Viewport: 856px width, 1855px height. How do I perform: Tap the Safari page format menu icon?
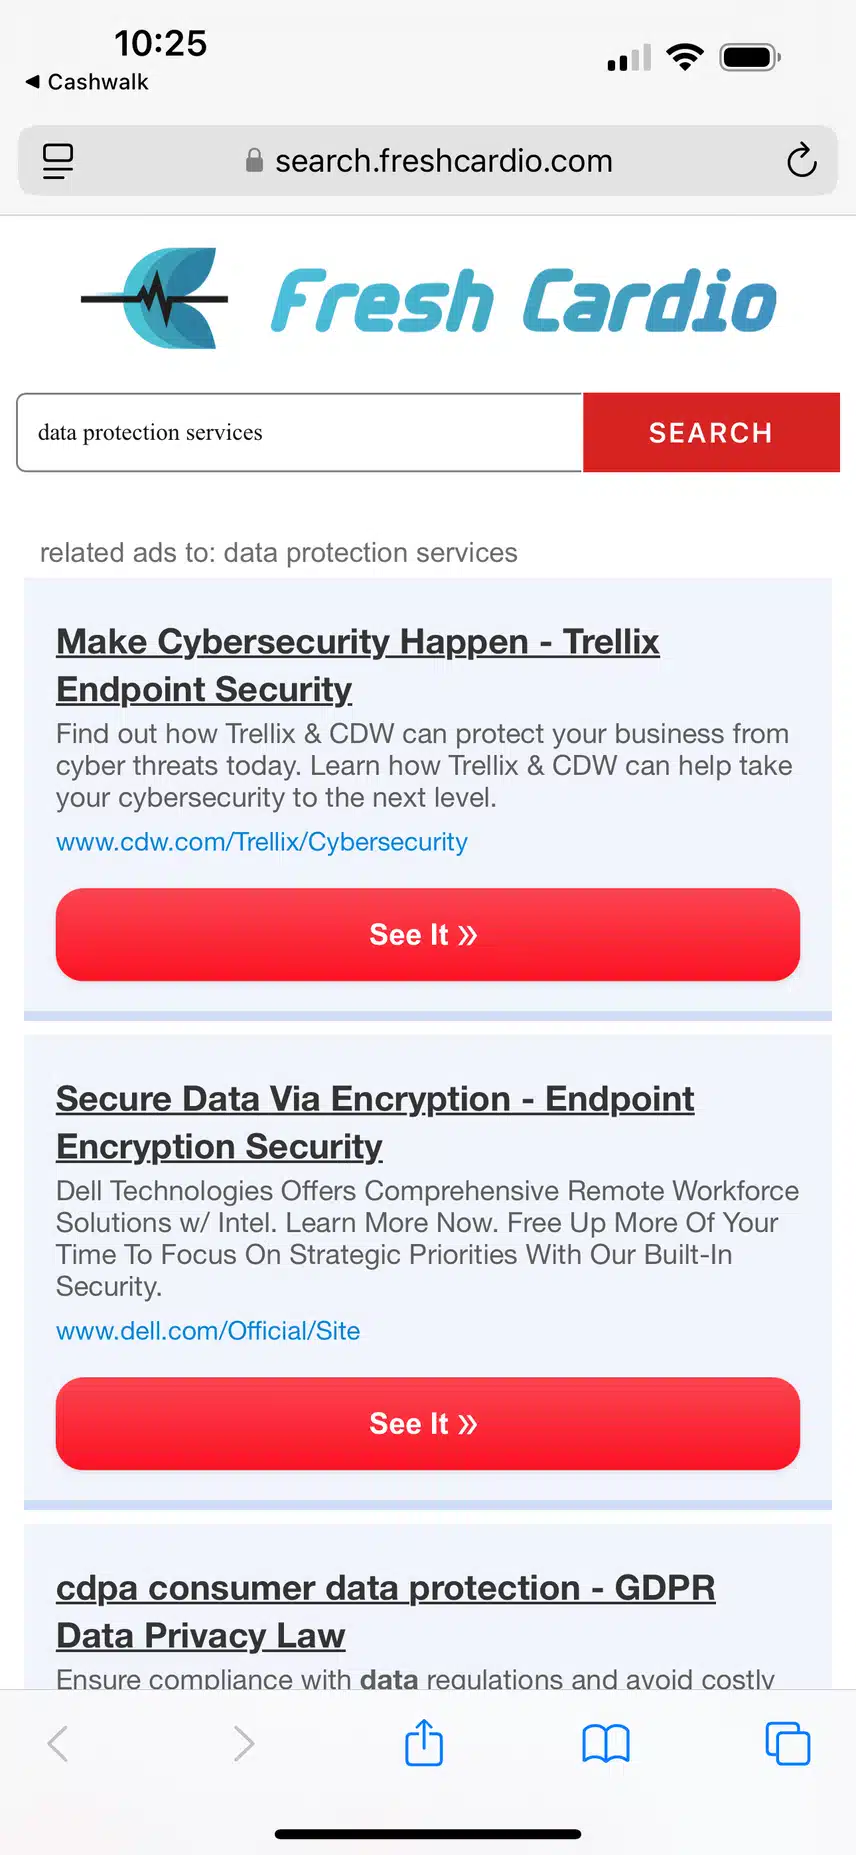coord(58,161)
